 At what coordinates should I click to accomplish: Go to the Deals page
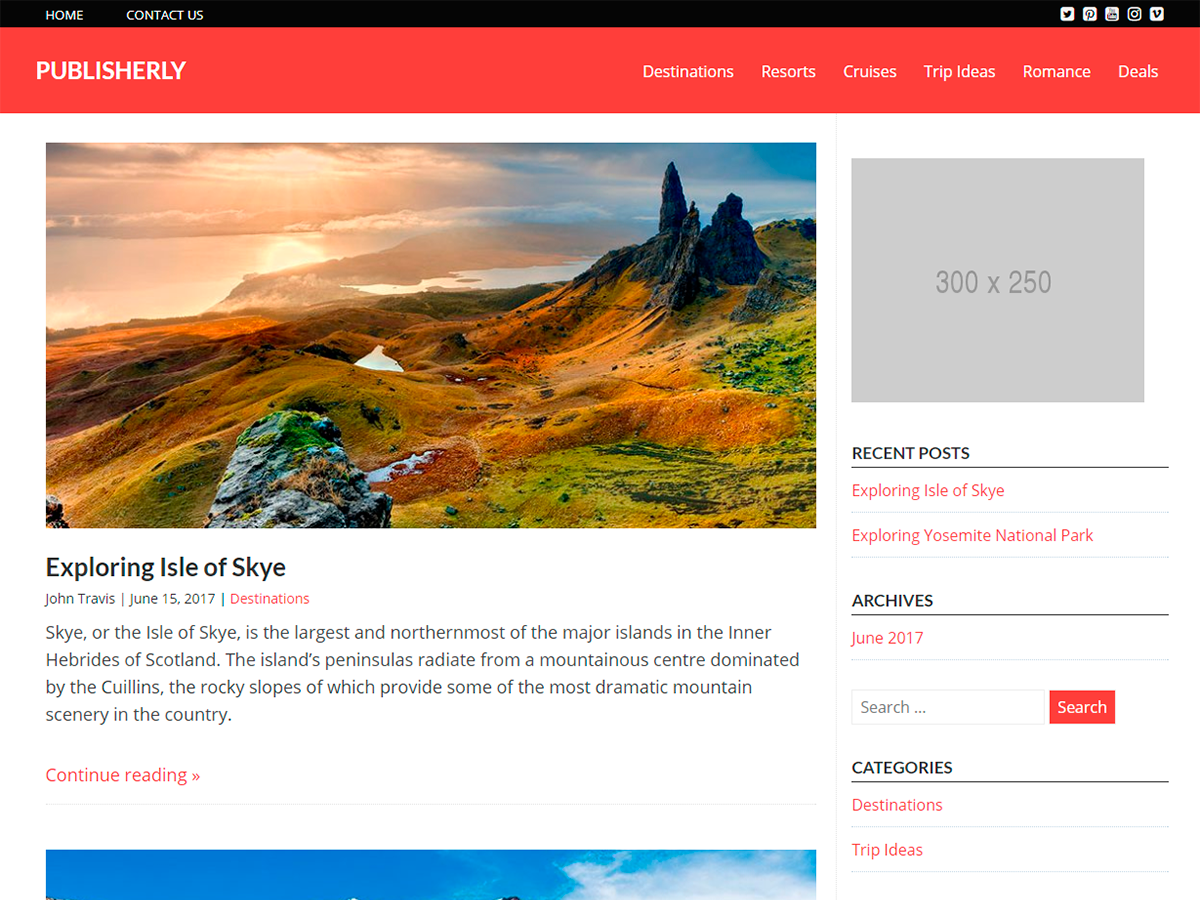coord(1138,71)
